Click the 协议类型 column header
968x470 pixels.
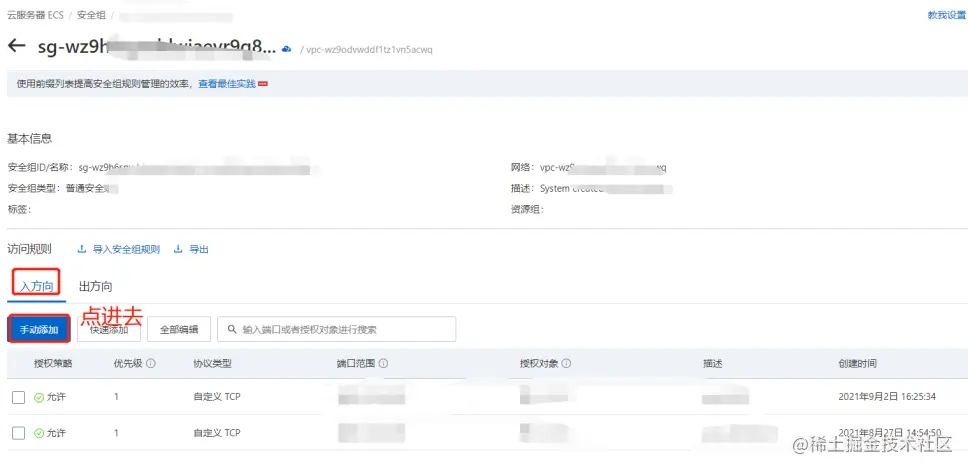tap(212, 364)
